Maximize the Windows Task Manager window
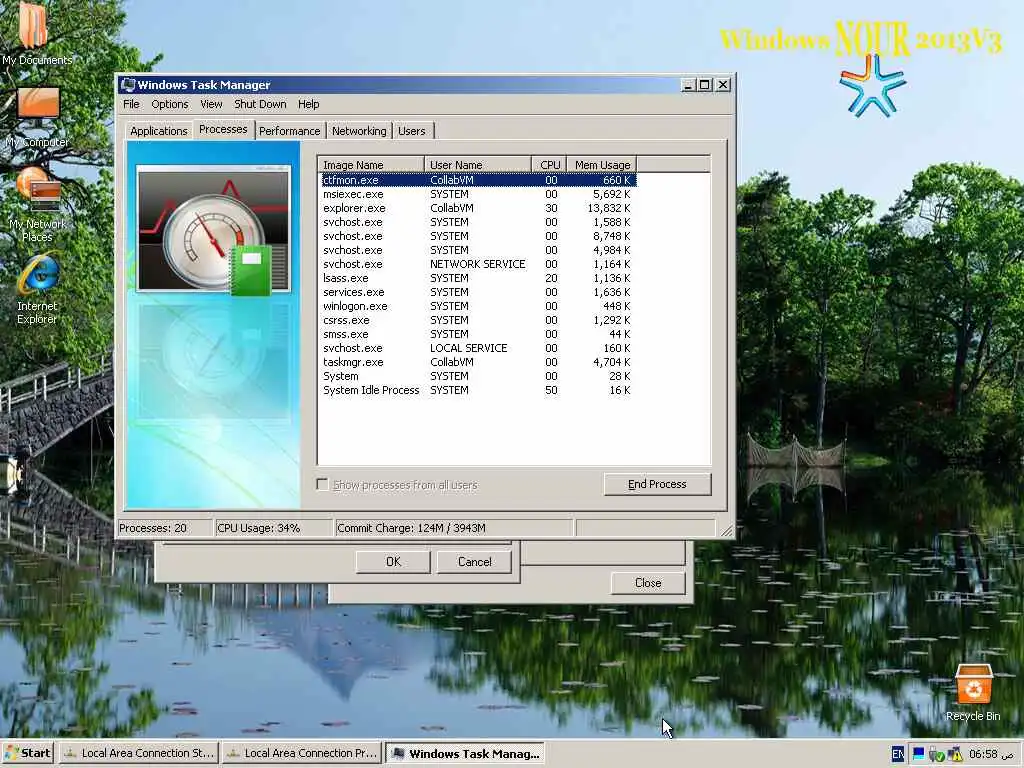This screenshot has height=768, width=1024. pyautogui.click(x=705, y=85)
